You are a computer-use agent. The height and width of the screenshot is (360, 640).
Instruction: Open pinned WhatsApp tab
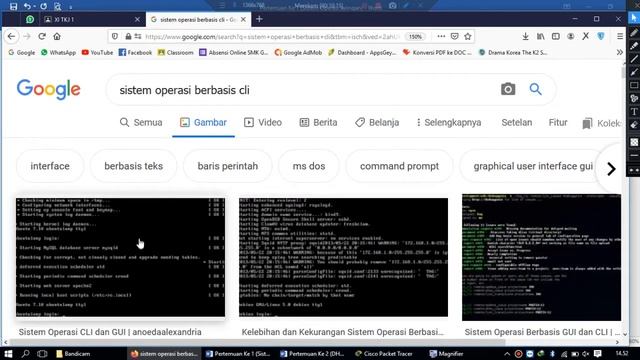[30, 19]
